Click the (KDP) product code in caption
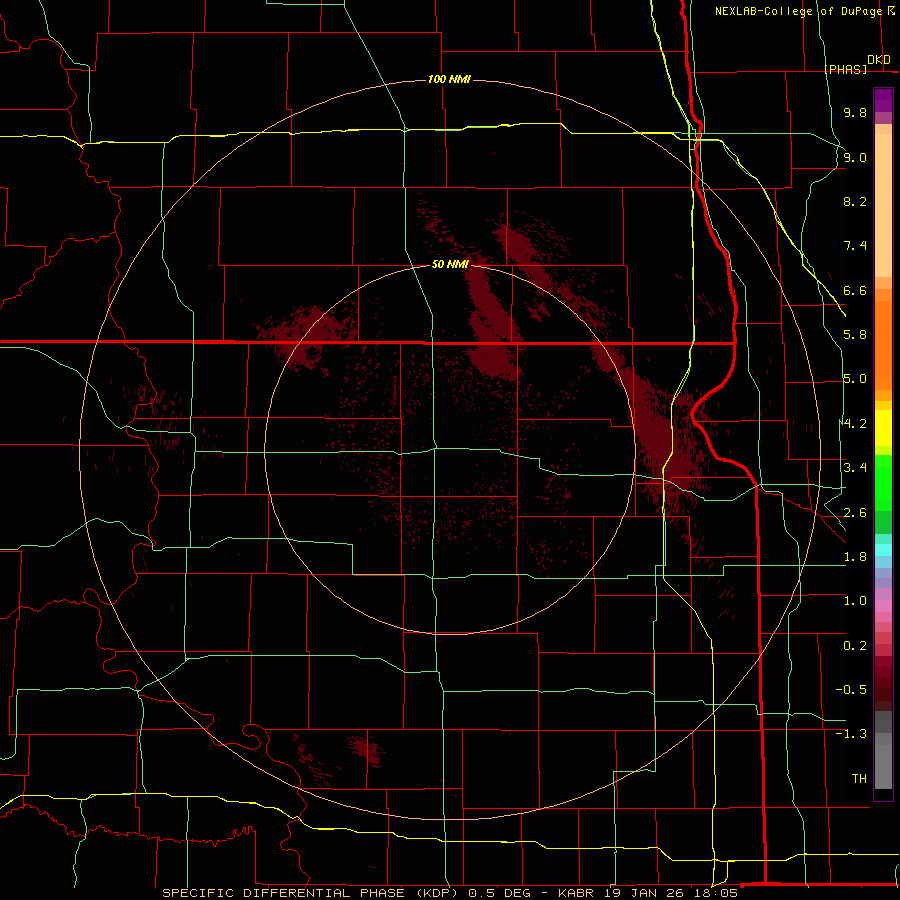 point(437,893)
